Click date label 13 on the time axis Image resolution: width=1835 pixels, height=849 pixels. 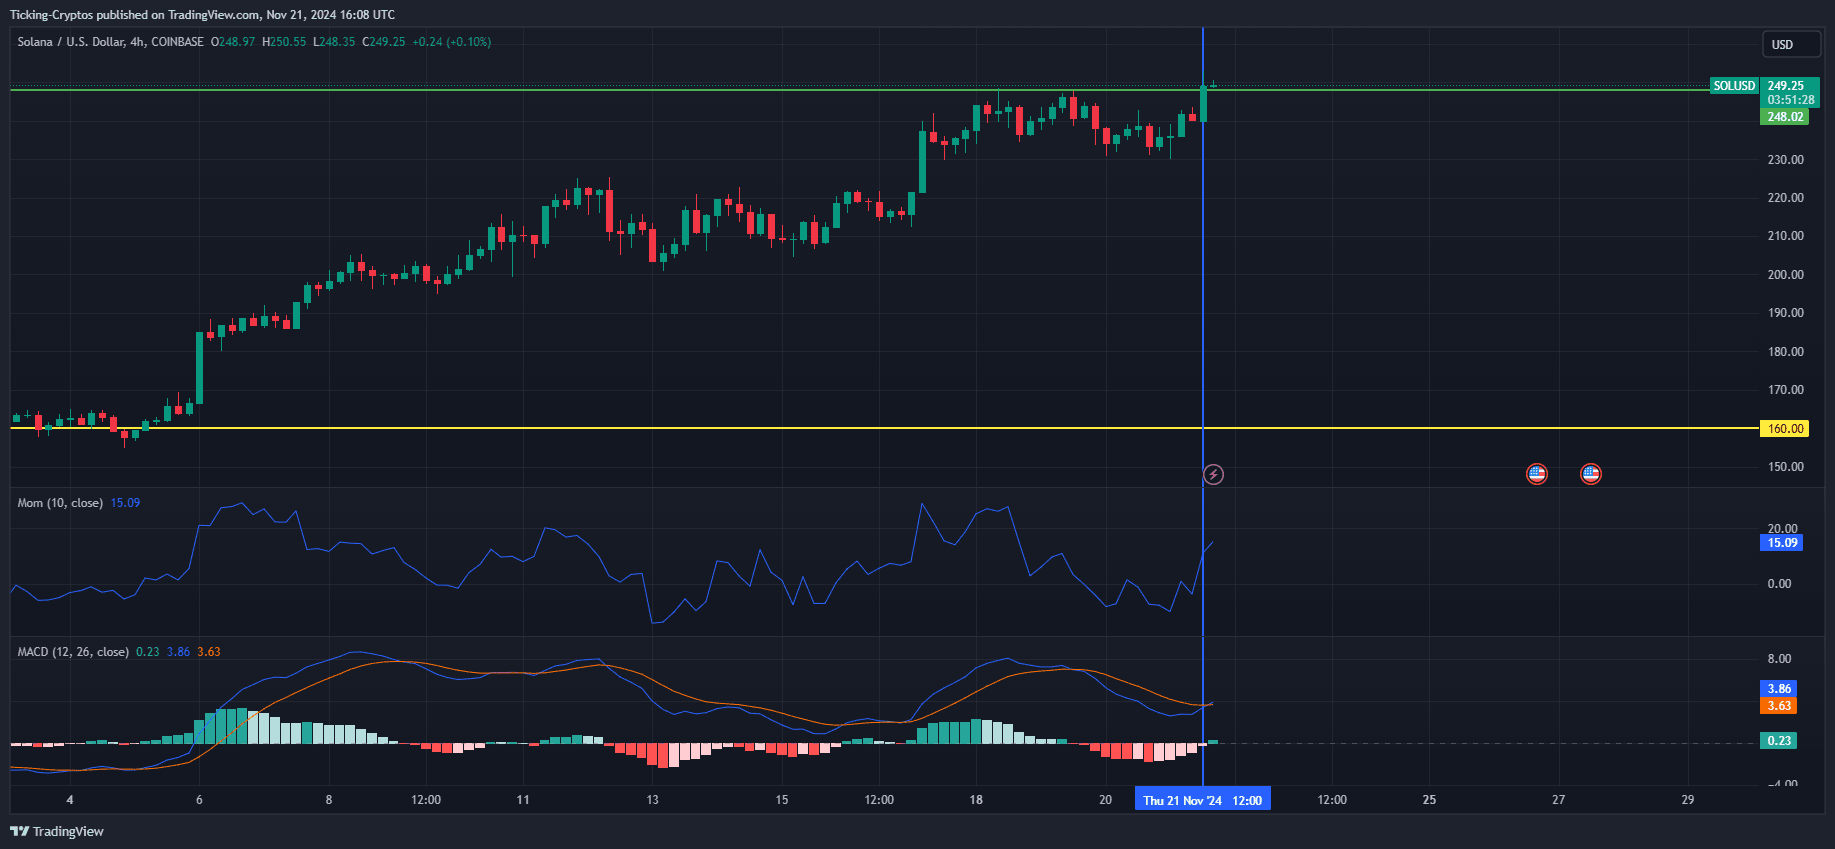coord(653,800)
